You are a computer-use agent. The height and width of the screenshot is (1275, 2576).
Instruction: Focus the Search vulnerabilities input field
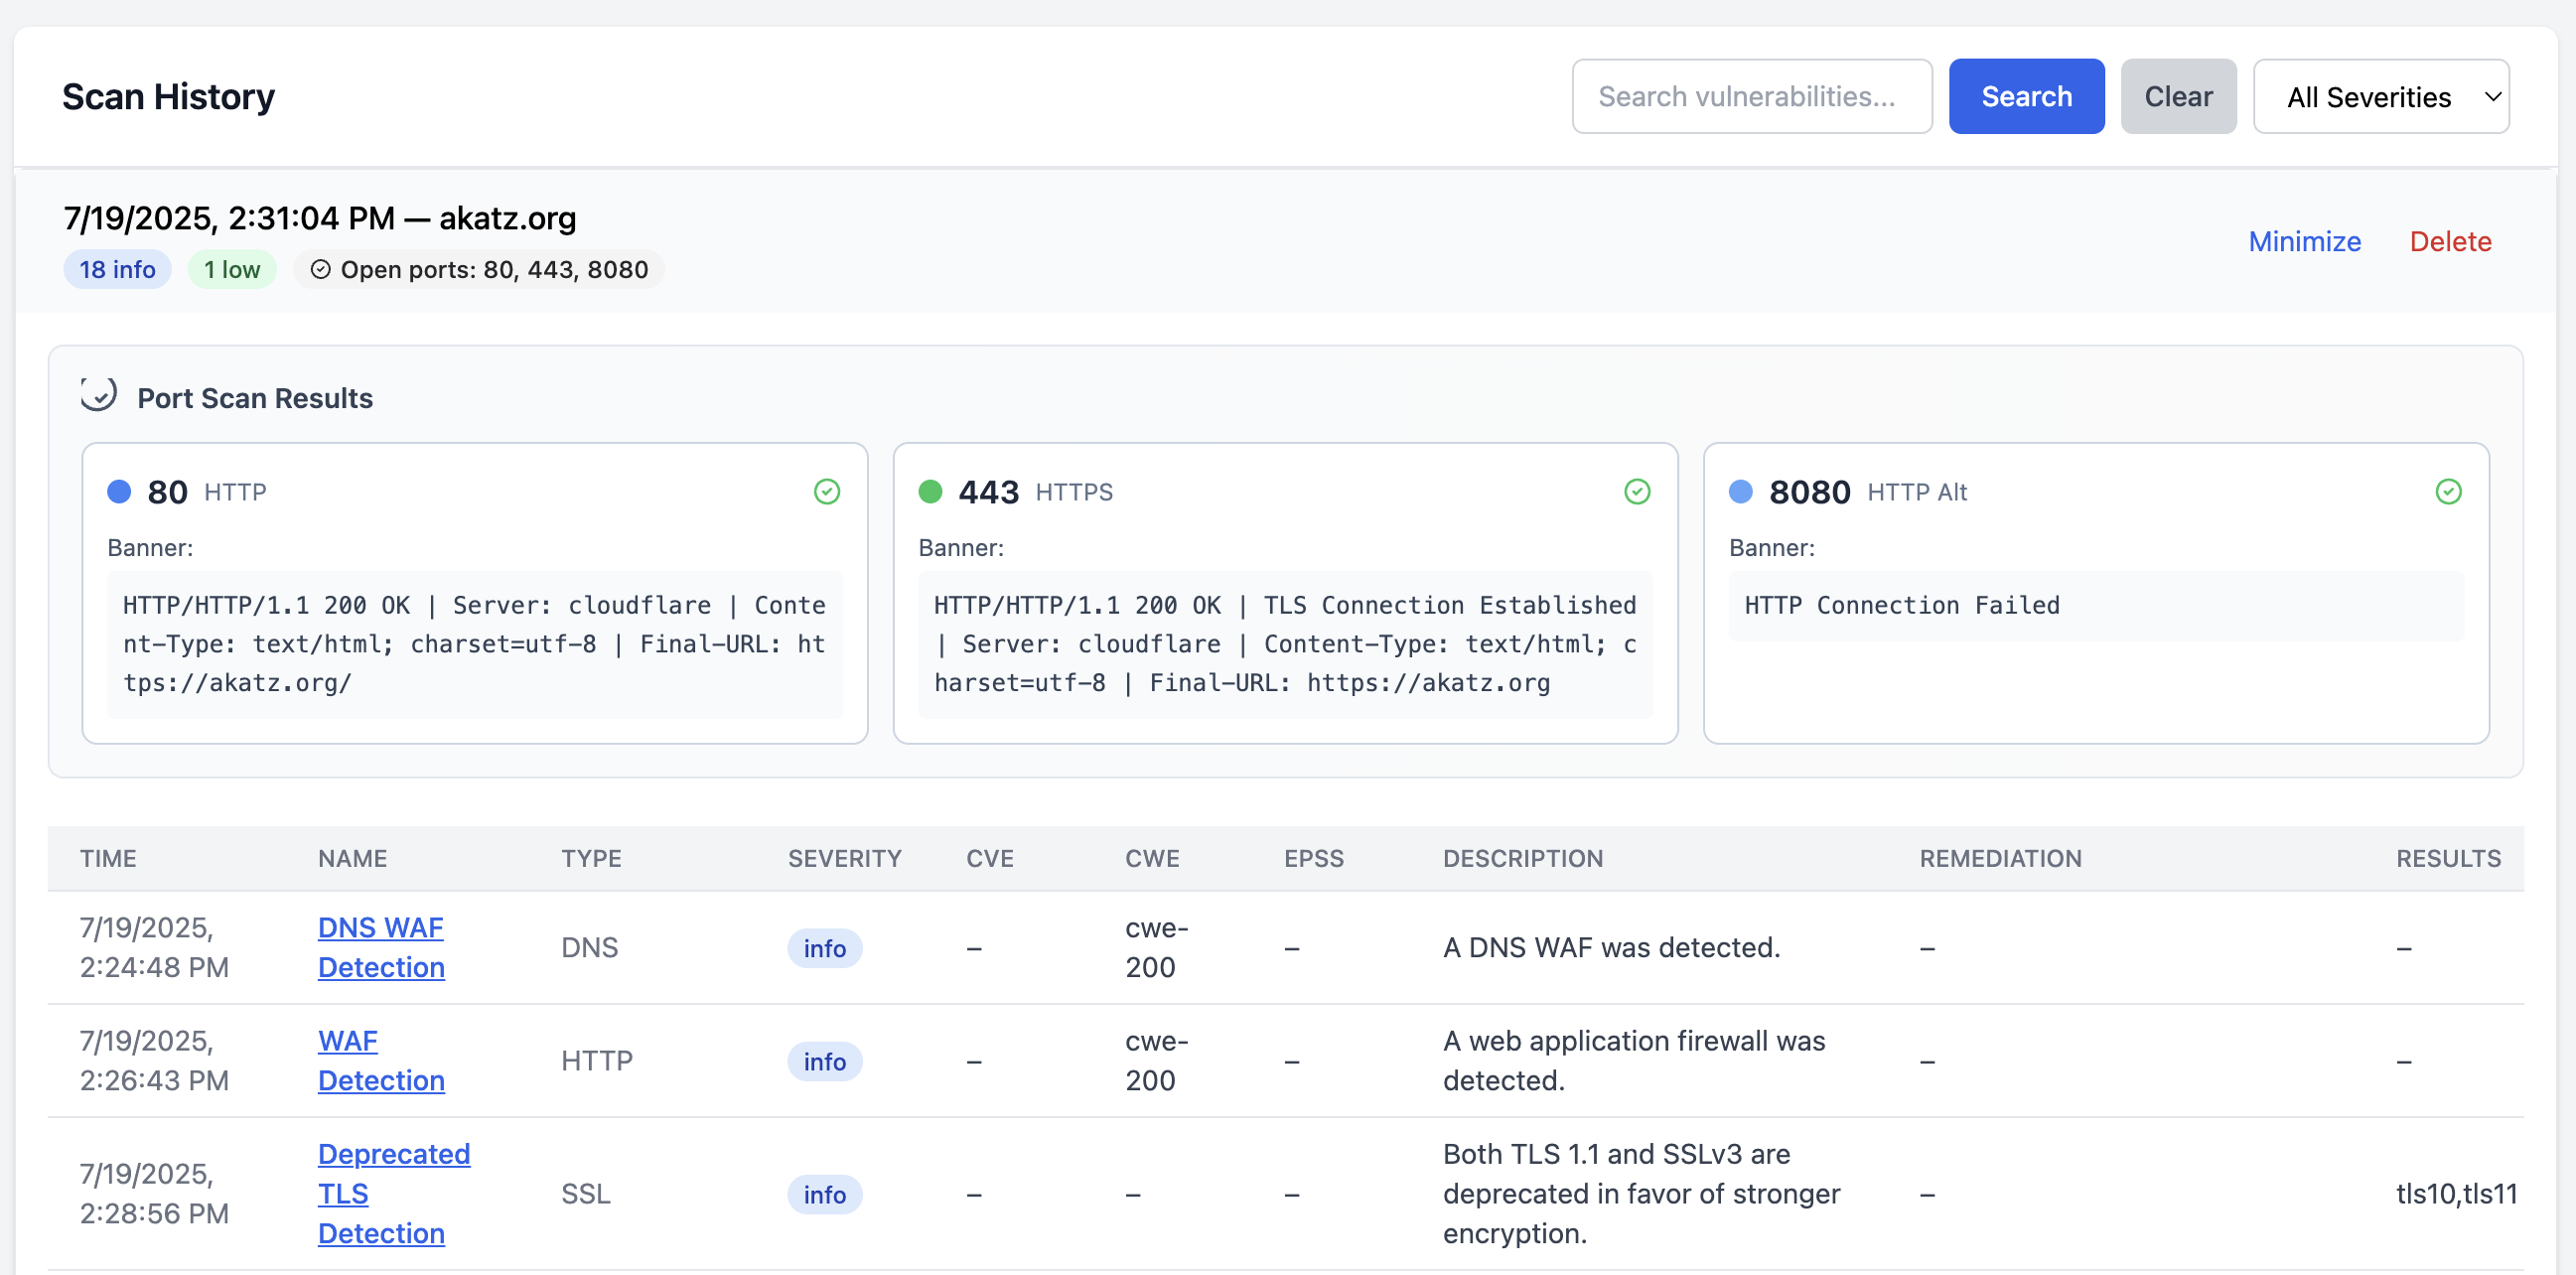click(1750, 97)
